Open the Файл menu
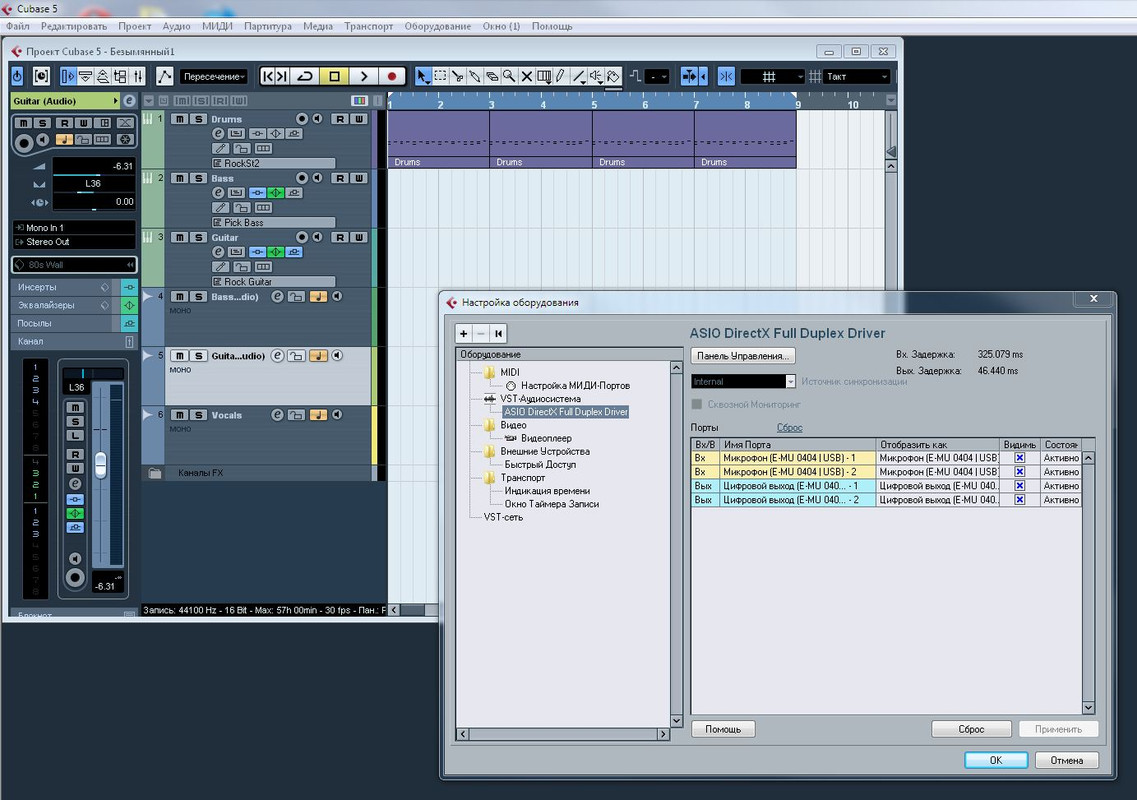1137x800 pixels. tap(17, 26)
